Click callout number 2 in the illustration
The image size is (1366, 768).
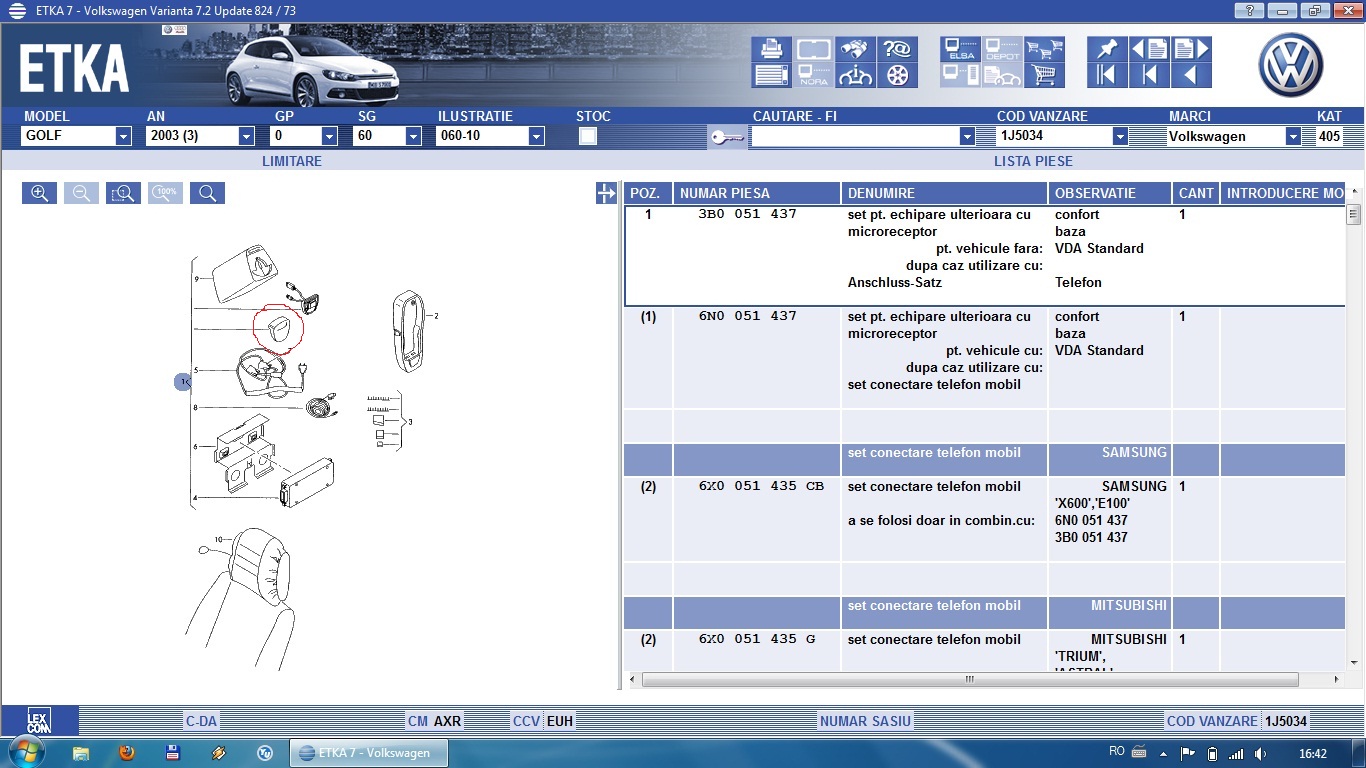click(x=436, y=316)
